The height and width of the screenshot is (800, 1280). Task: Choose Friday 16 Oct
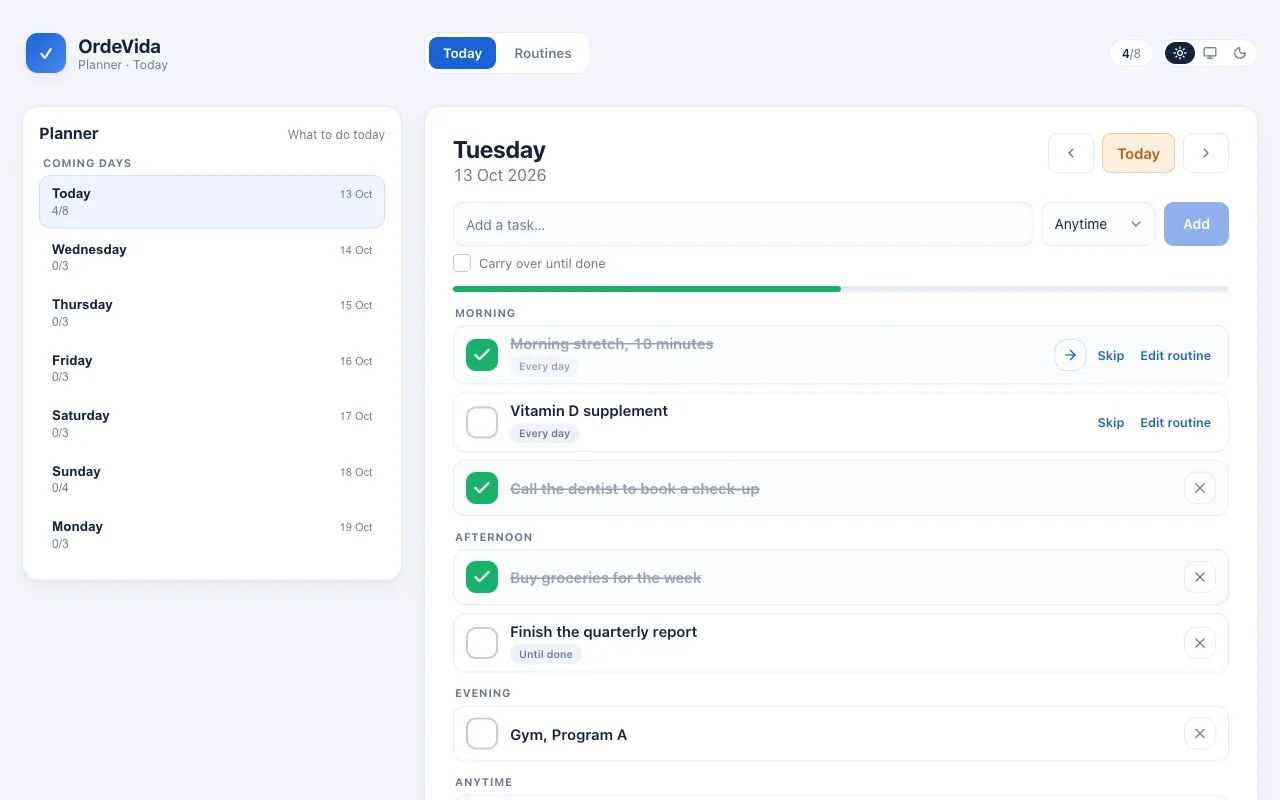(212, 368)
